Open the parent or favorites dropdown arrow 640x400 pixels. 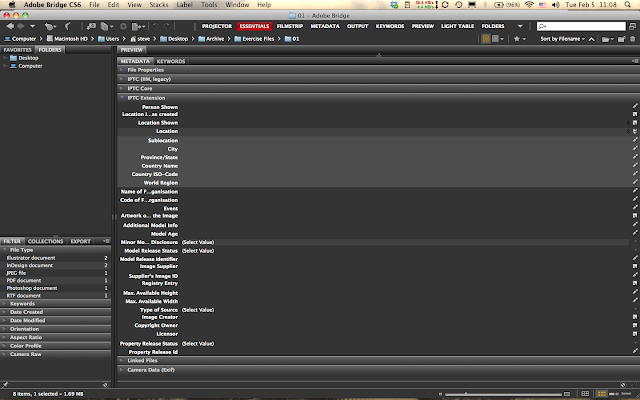pyautogui.click(x=32, y=26)
